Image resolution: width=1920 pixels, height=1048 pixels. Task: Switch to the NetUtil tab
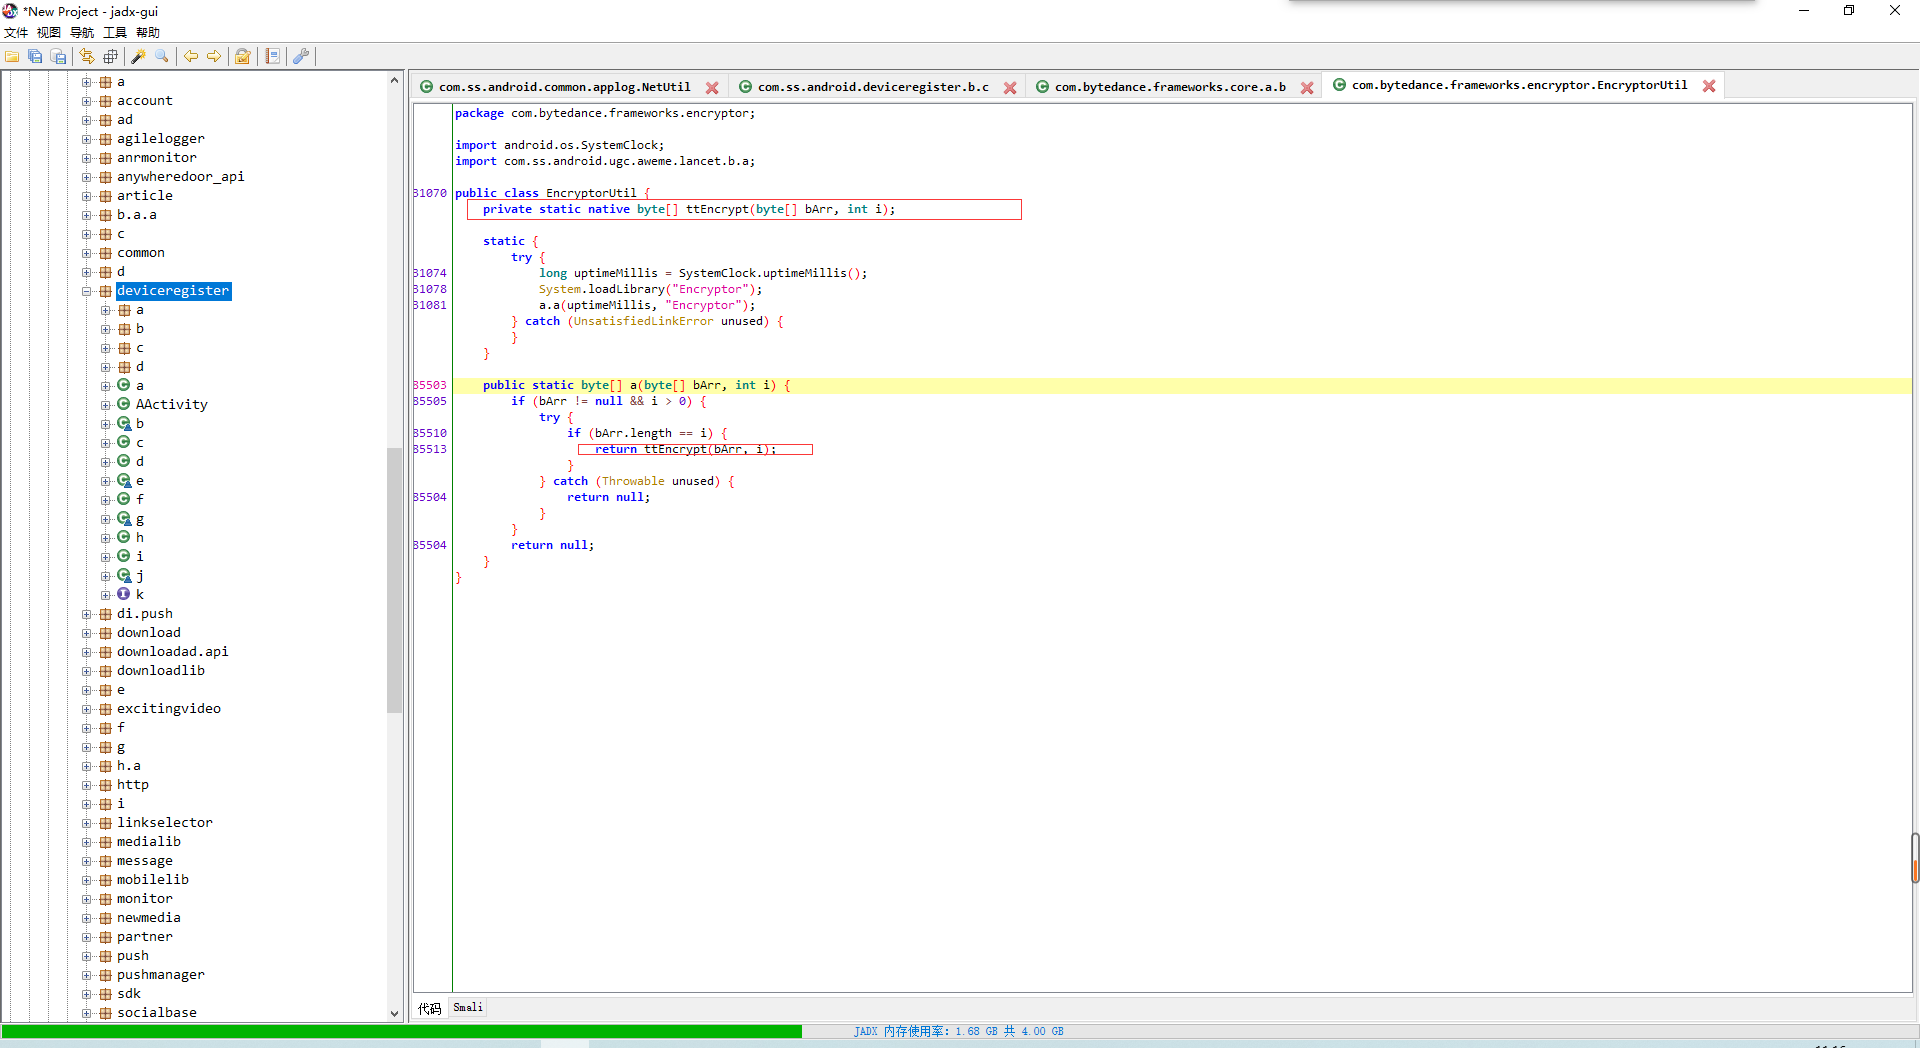(564, 87)
